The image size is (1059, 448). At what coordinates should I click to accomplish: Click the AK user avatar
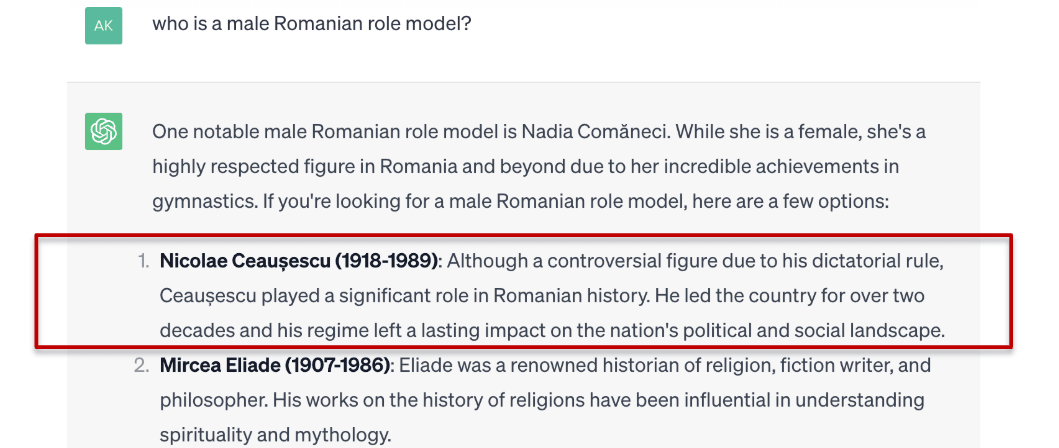(103, 26)
